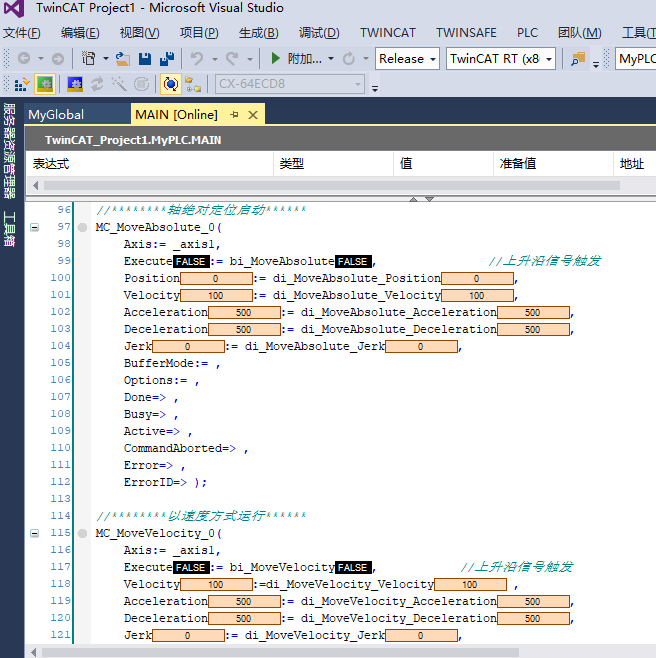
Task: Open the 服务器资源管理器 side panel
Action: (9, 151)
